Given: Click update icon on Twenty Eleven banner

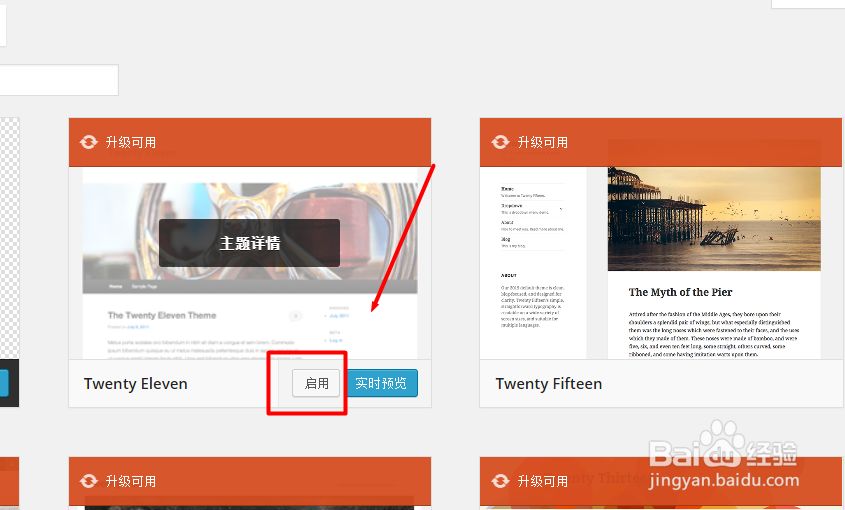Looking at the screenshot, I should [89, 142].
